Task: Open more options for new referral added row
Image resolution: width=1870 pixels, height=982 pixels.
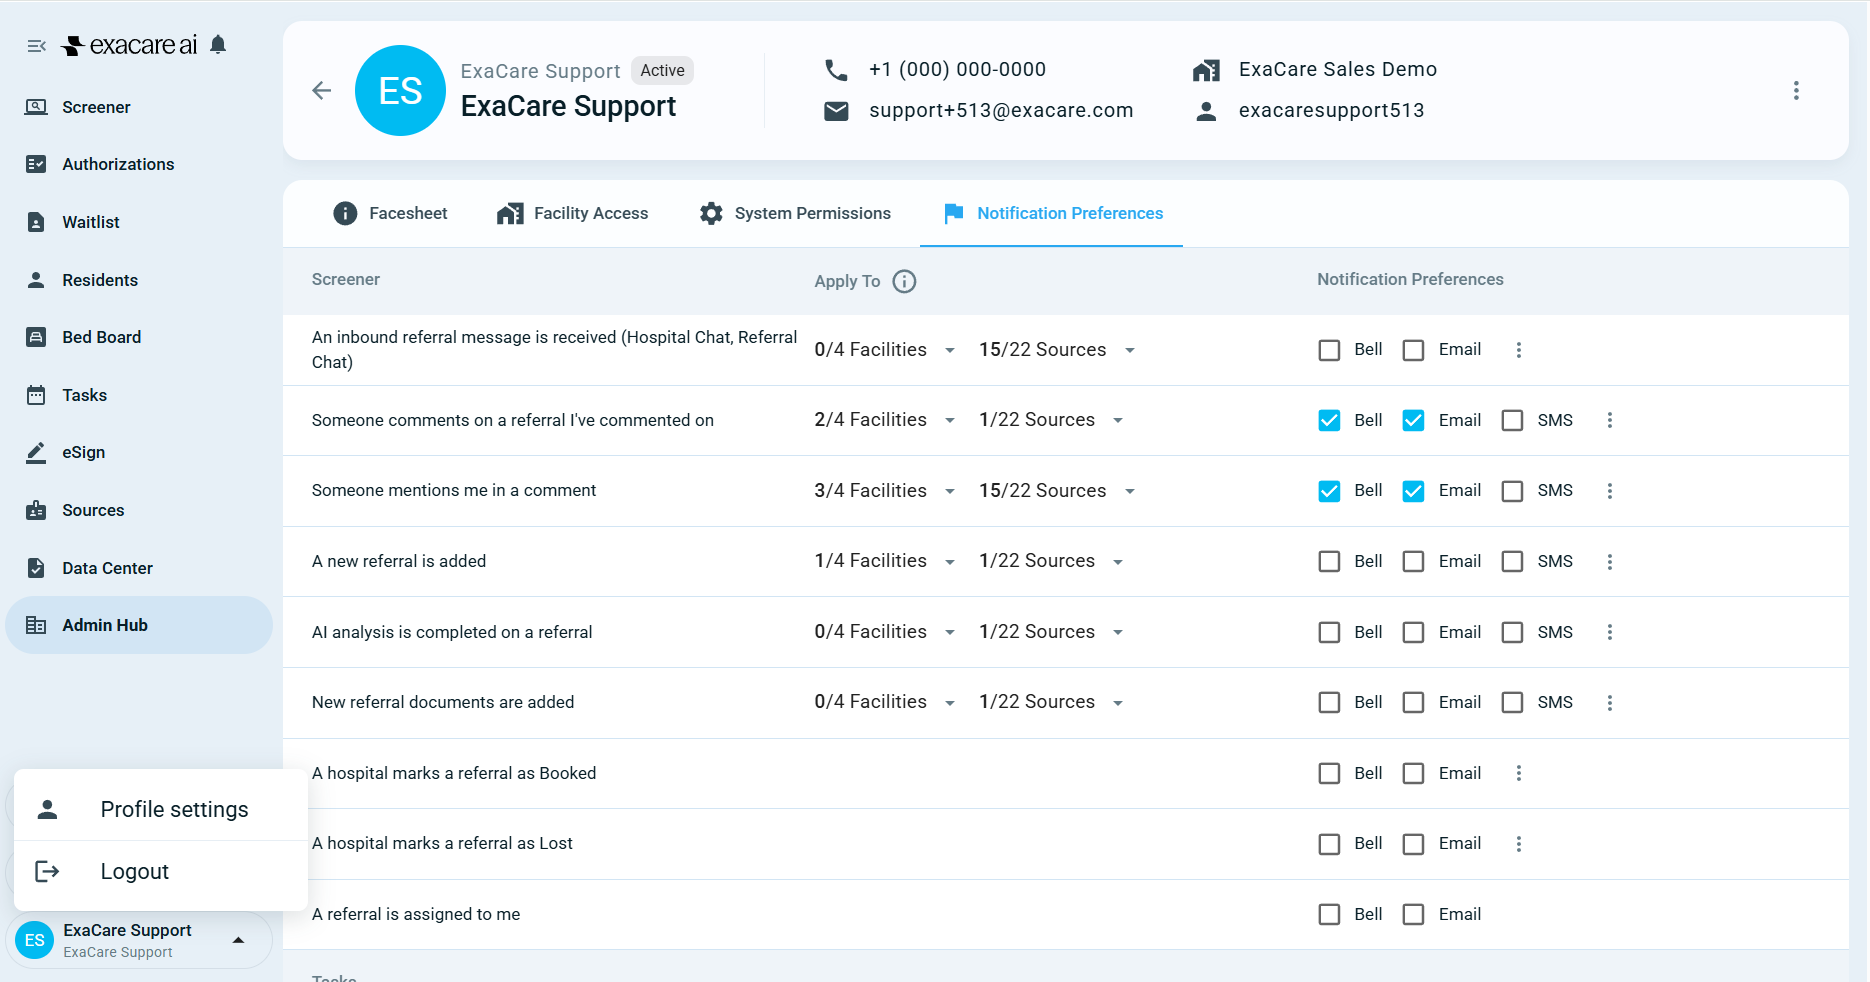Action: [1609, 562]
